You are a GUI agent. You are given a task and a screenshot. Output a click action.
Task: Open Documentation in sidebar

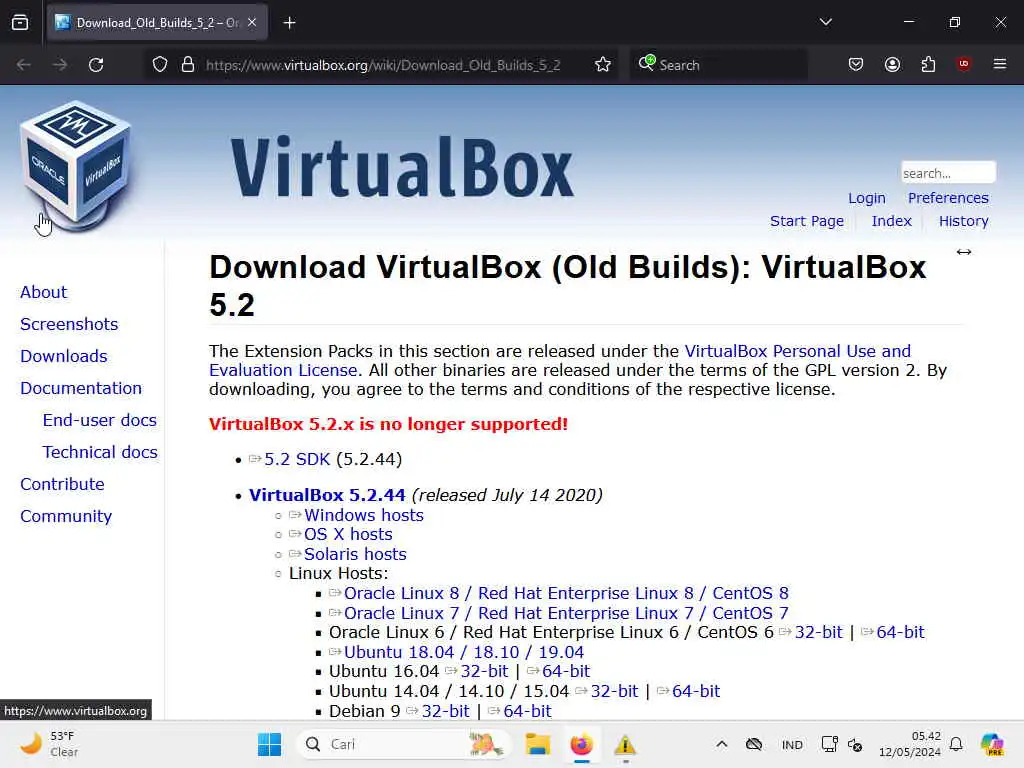[x=81, y=388]
